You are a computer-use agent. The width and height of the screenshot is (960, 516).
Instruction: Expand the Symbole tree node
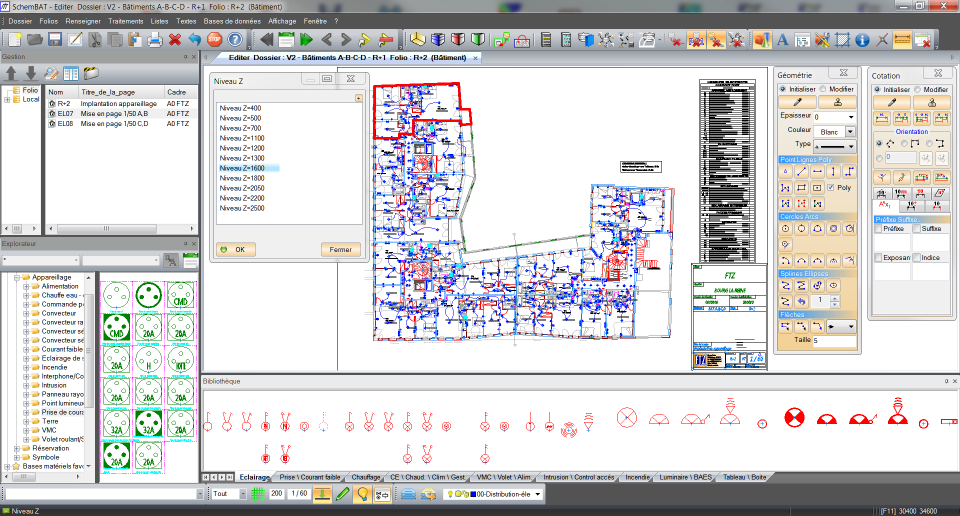[x=17, y=457]
